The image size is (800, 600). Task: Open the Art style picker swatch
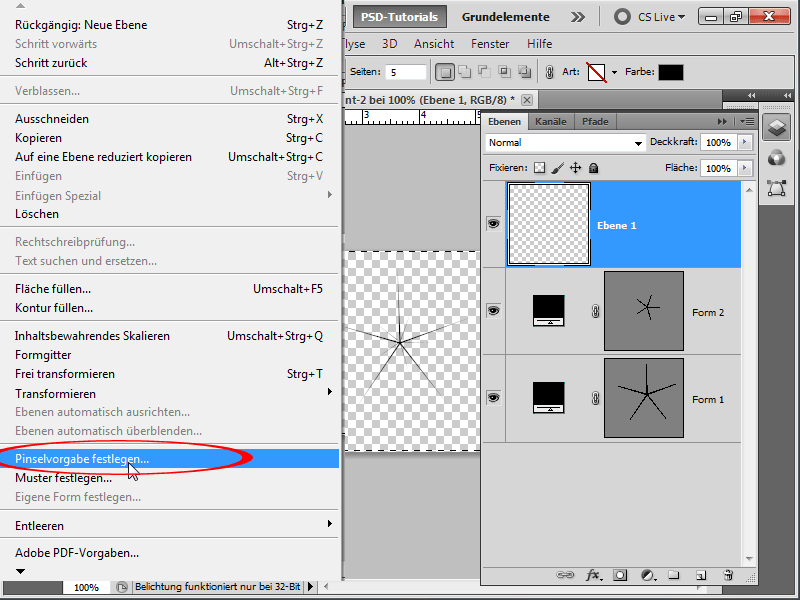(x=596, y=72)
